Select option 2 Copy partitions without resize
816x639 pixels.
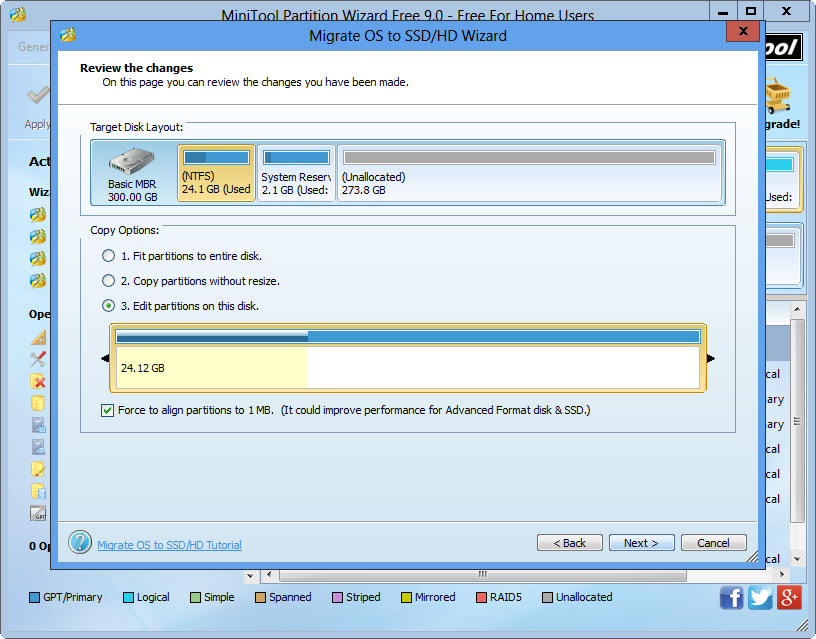click(x=108, y=280)
